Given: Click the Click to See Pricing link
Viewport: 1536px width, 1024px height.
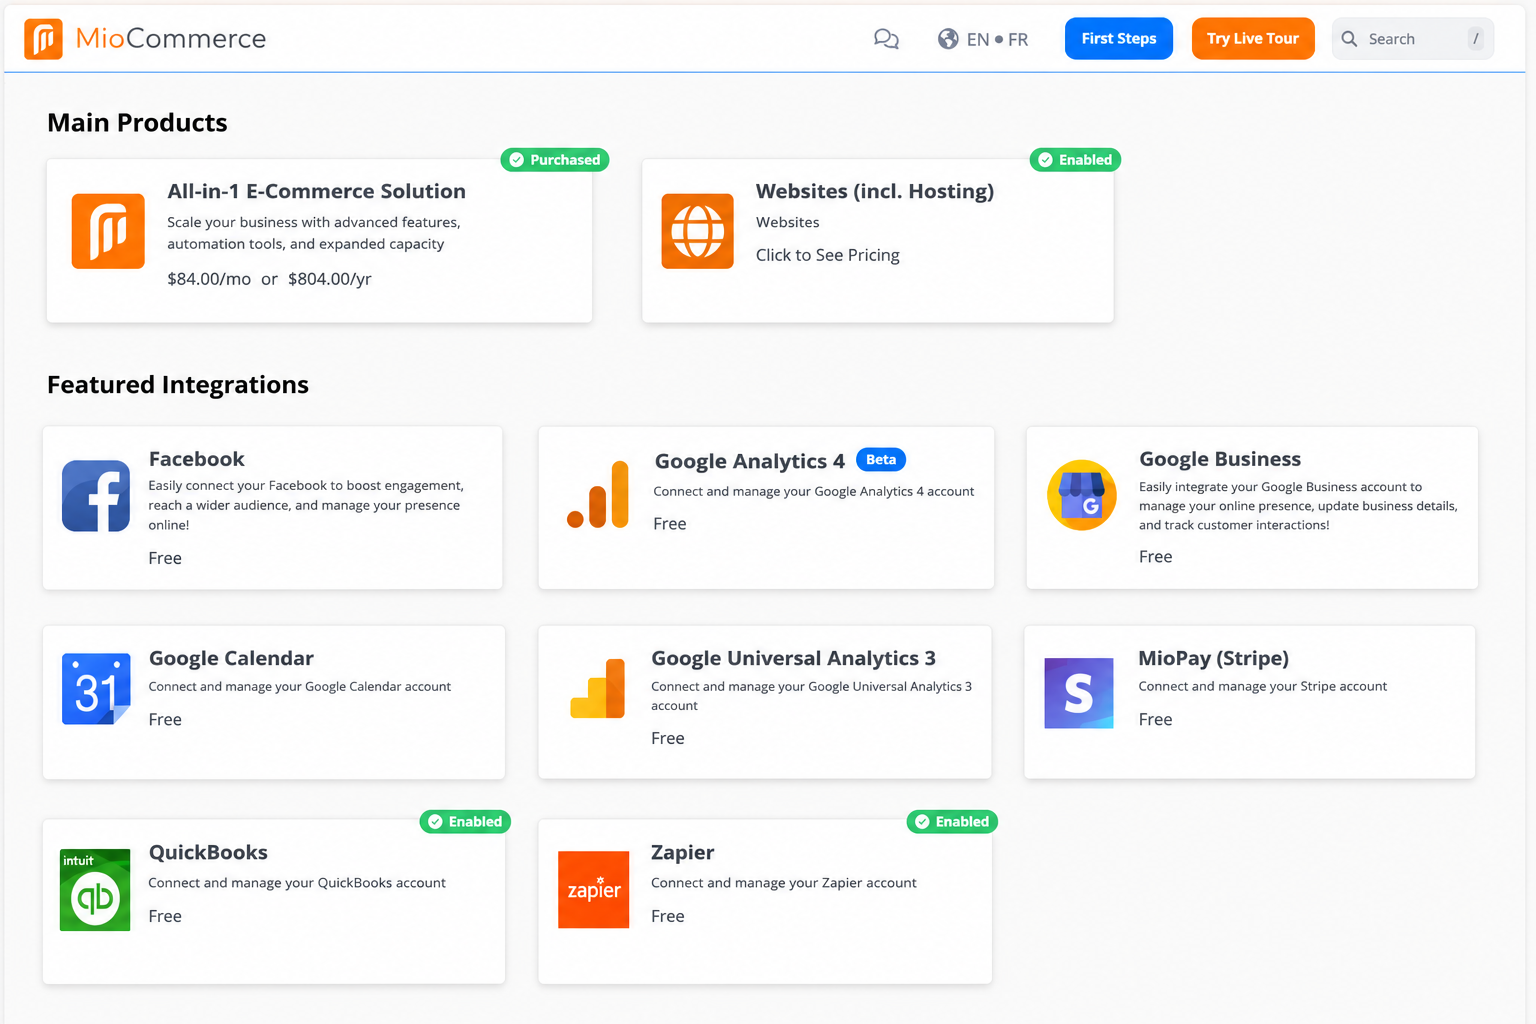Looking at the screenshot, I should pyautogui.click(x=828, y=255).
